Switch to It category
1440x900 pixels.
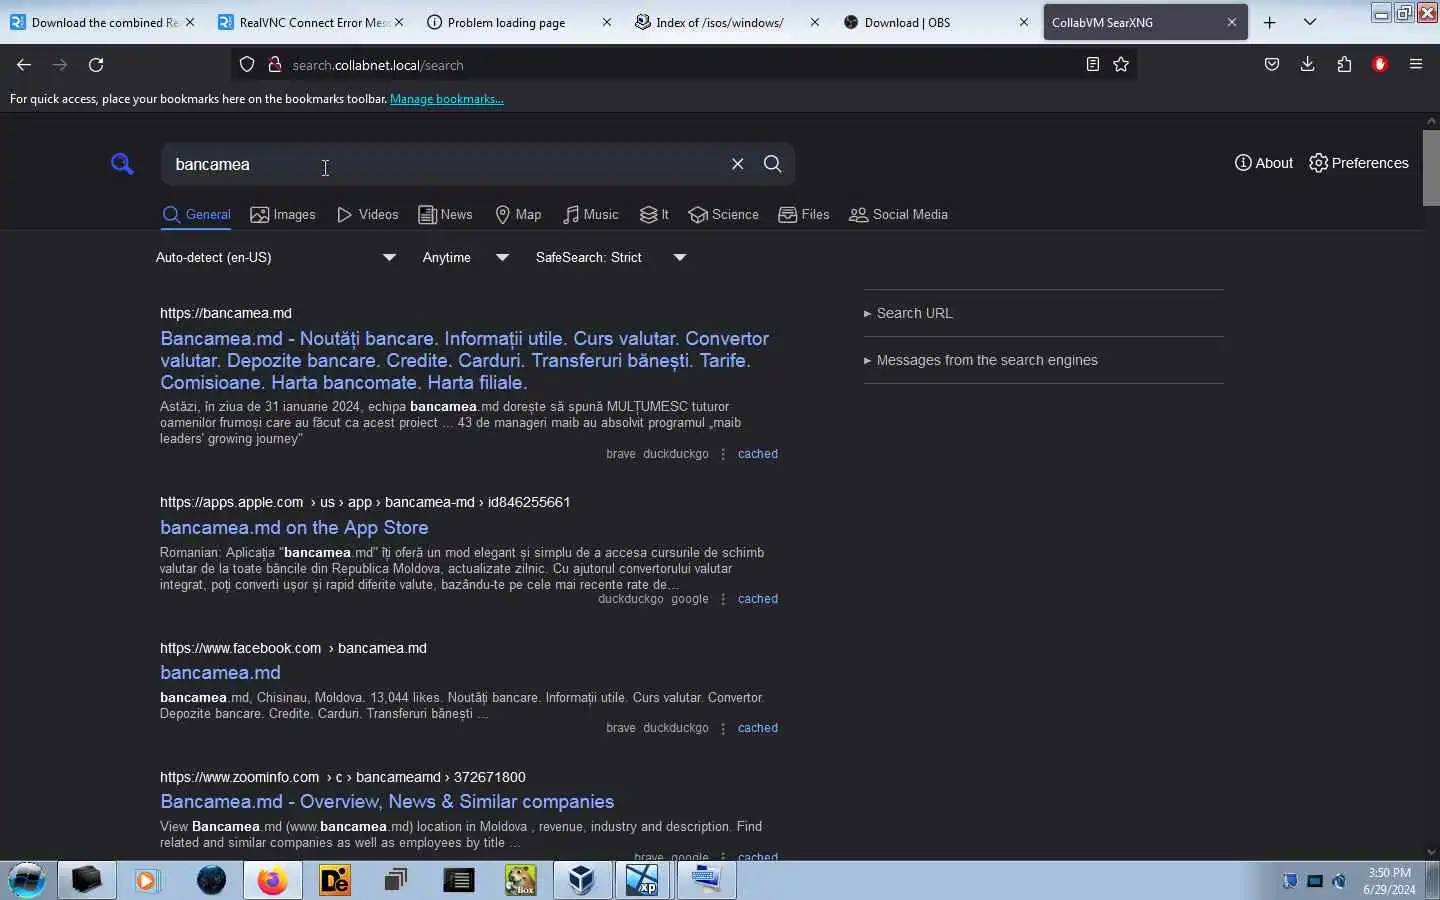pyautogui.click(x=654, y=215)
